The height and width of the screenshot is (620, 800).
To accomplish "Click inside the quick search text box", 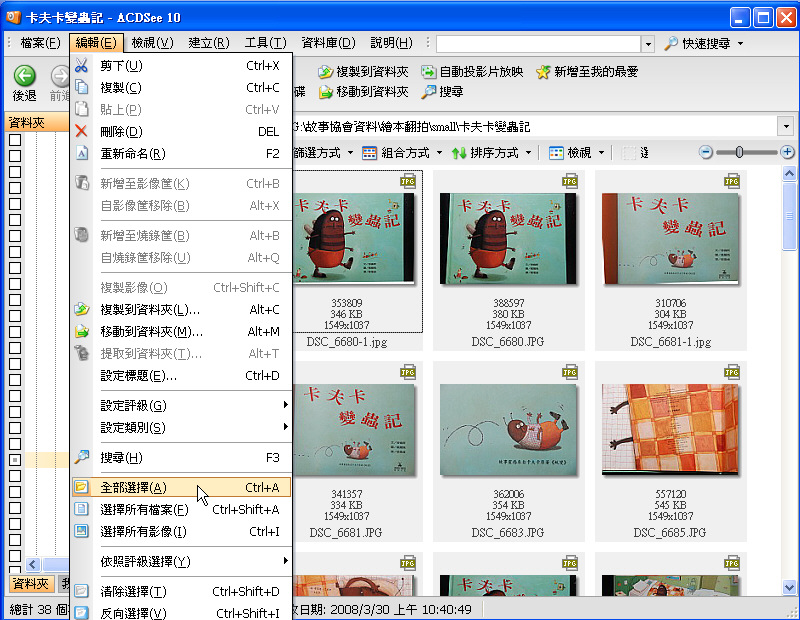I will pyautogui.click(x=538, y=44).
